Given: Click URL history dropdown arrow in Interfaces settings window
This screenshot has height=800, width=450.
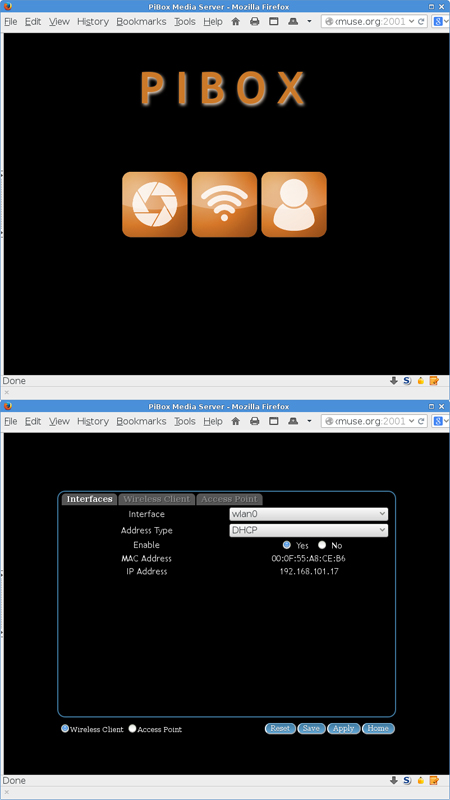Looking at the screenshot, I should click(411, 421).
